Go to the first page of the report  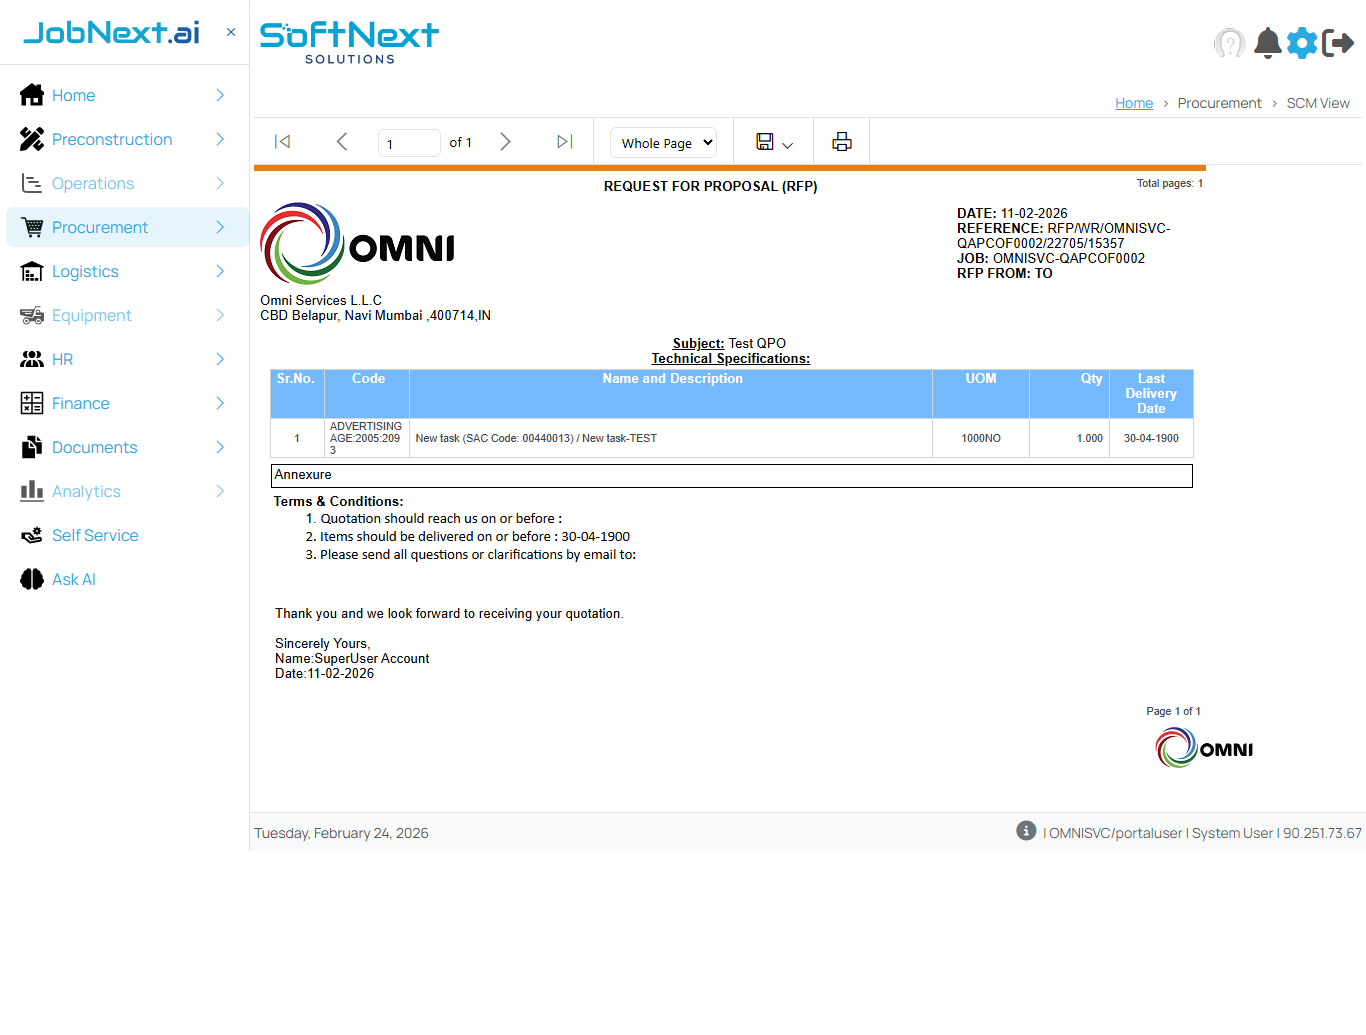point(282,141)
